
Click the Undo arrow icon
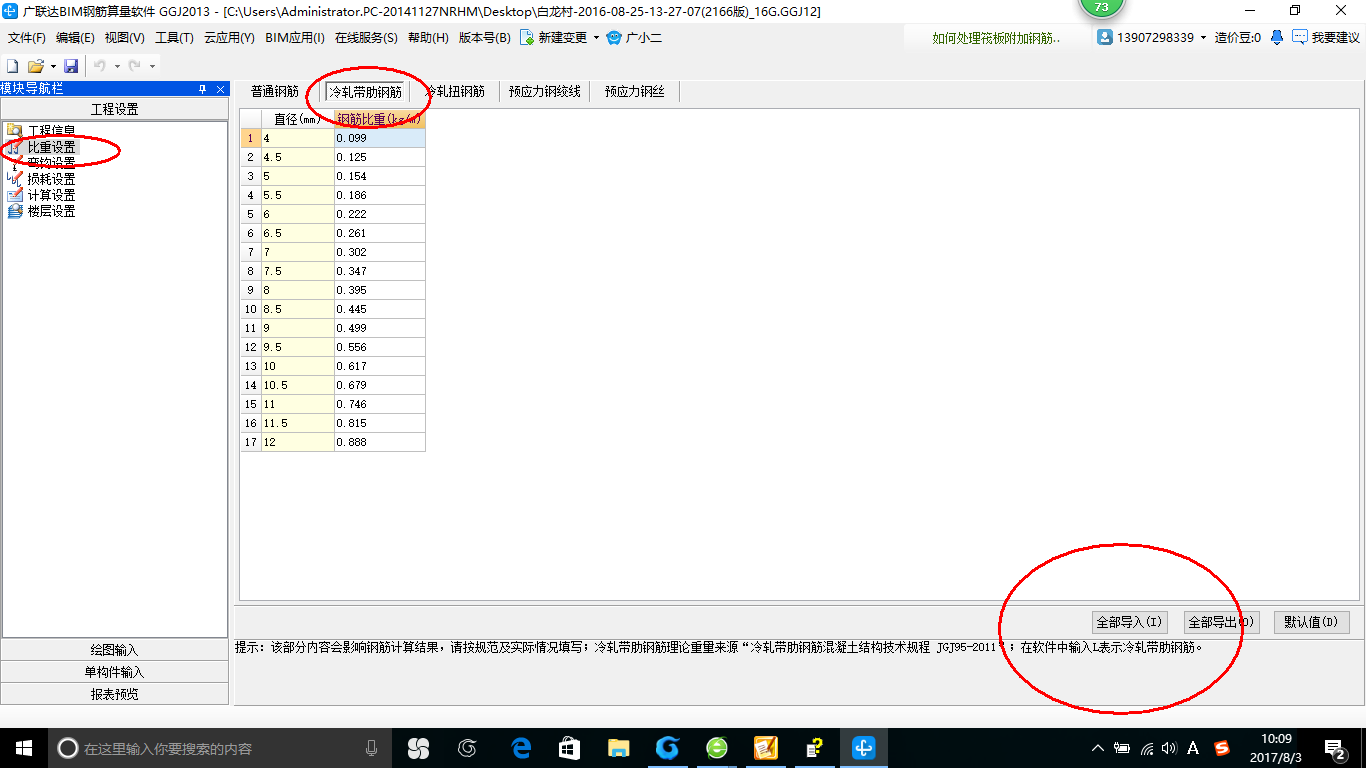pyautogui.click(x=99, y=66)
